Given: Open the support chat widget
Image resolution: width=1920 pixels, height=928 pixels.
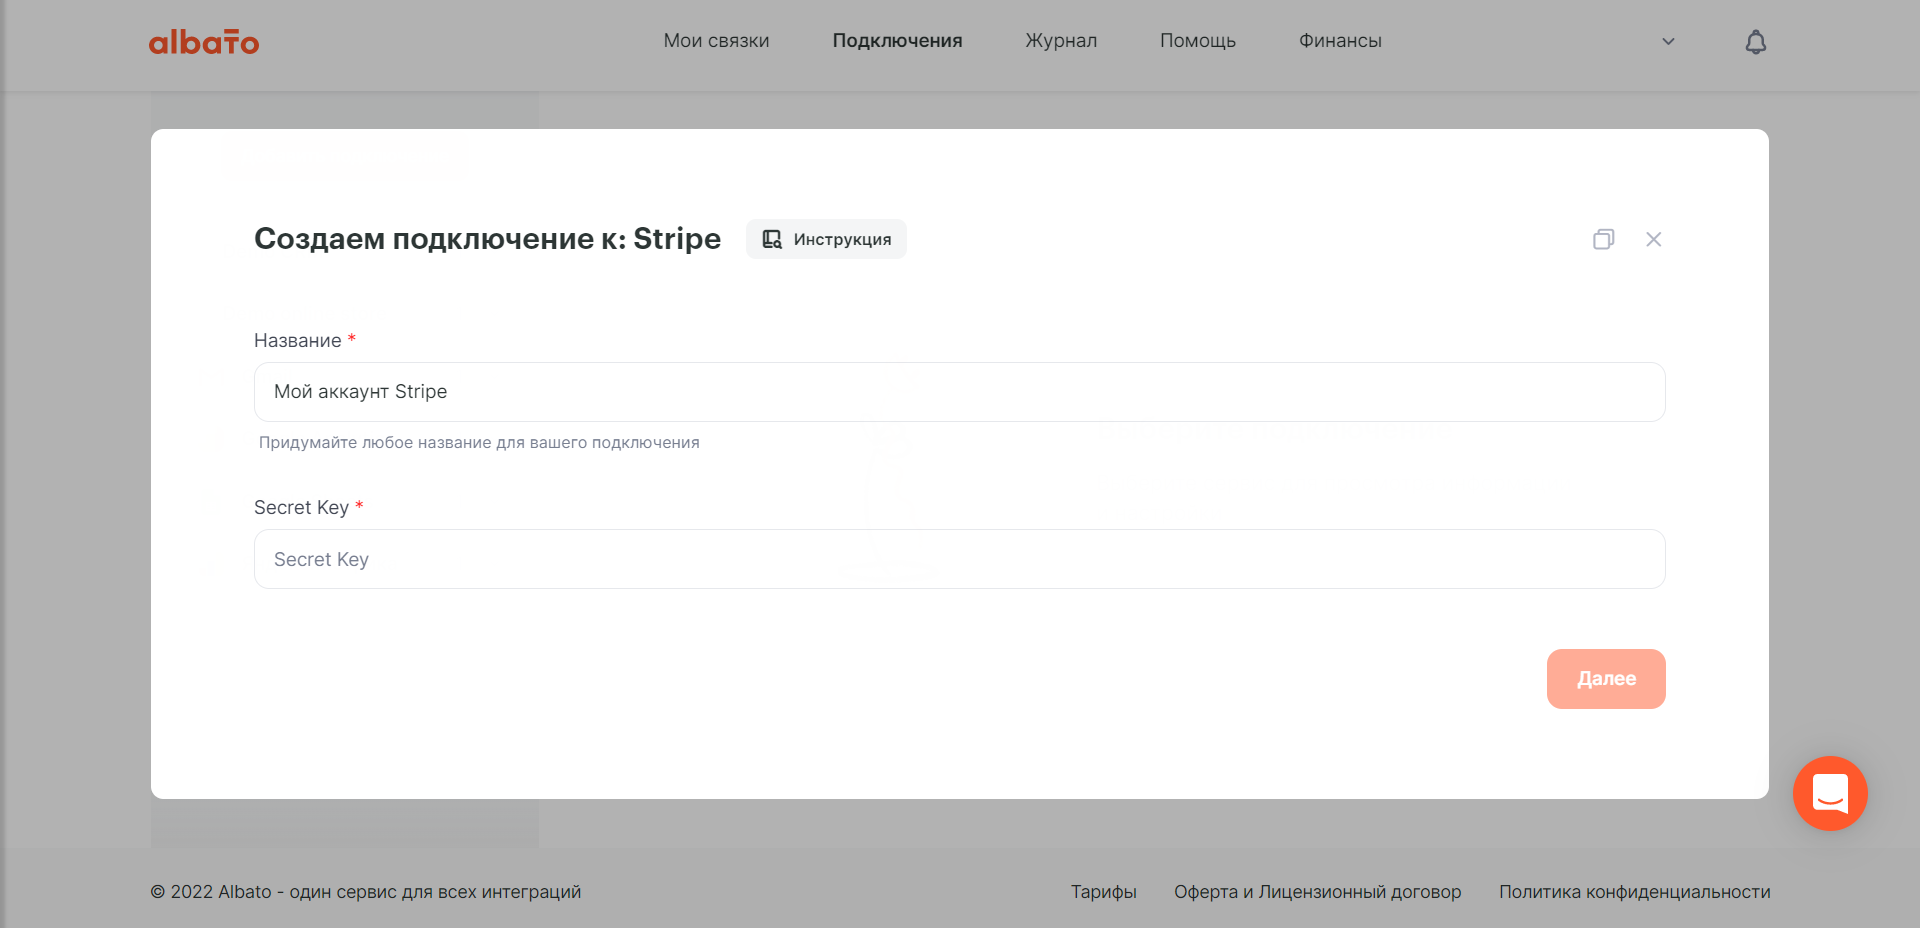Looking at the screenshot, I should coord(1830,793).
